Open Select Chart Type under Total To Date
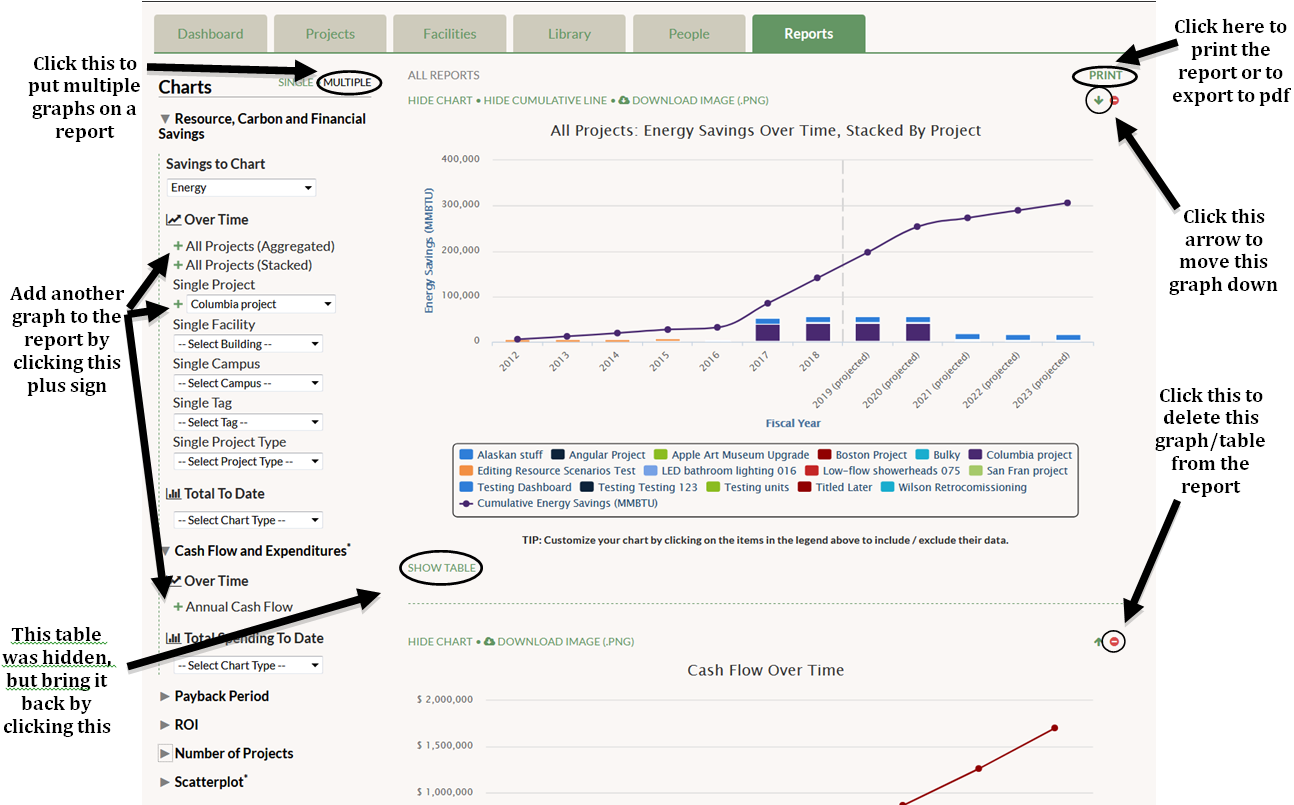The image size is (1294, 805). tap(248, 520)
